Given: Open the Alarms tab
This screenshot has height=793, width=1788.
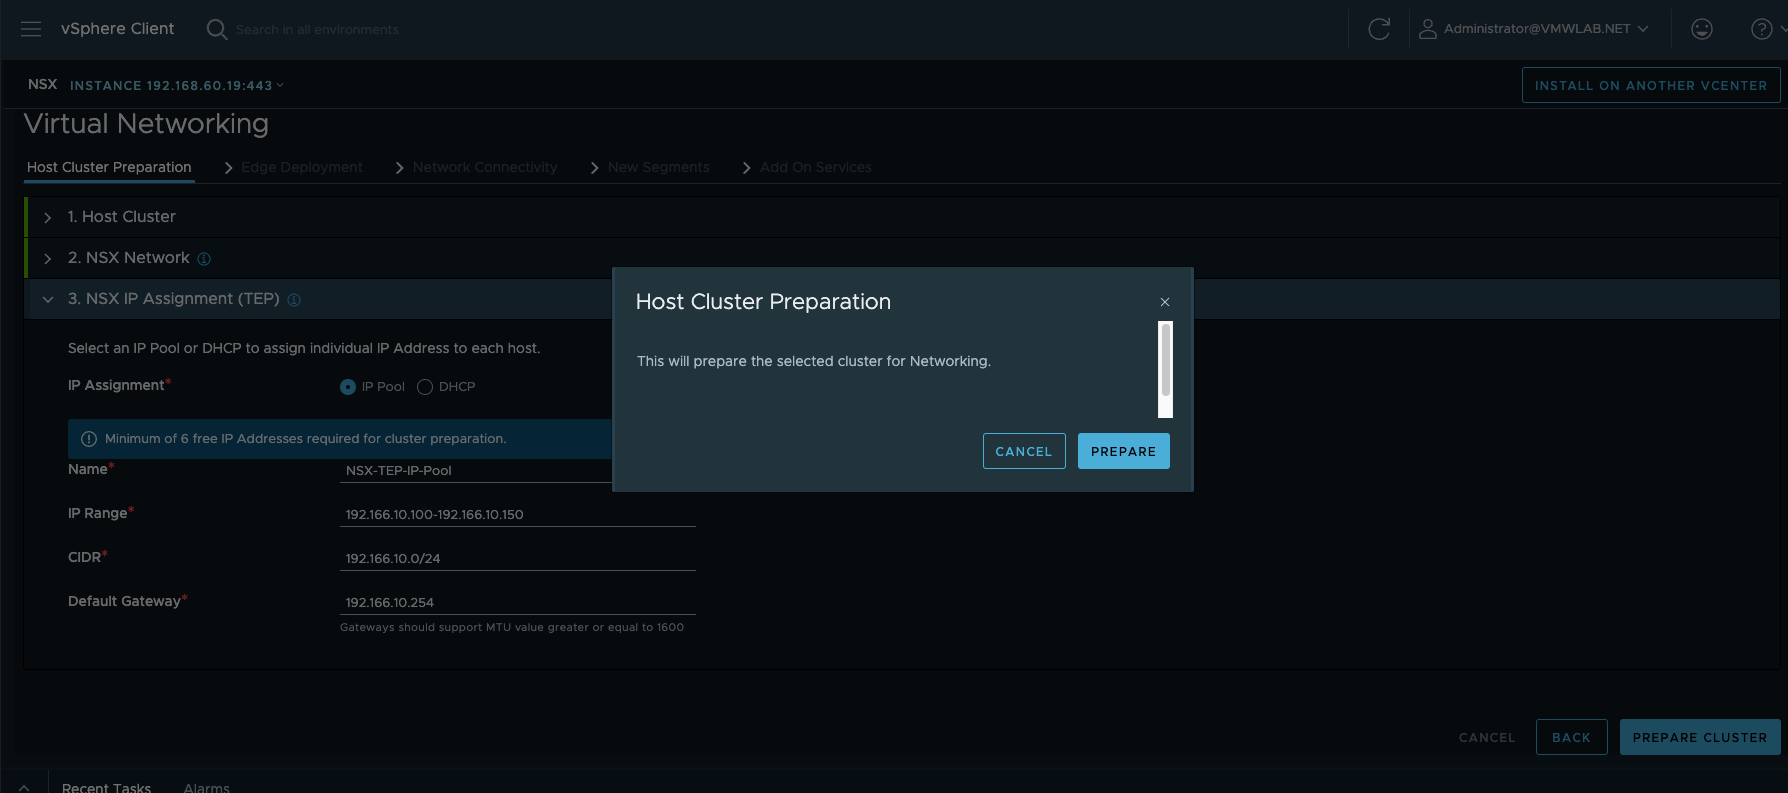Looking at the screenshot, I should pyautogui.click(x=206, y=787).
